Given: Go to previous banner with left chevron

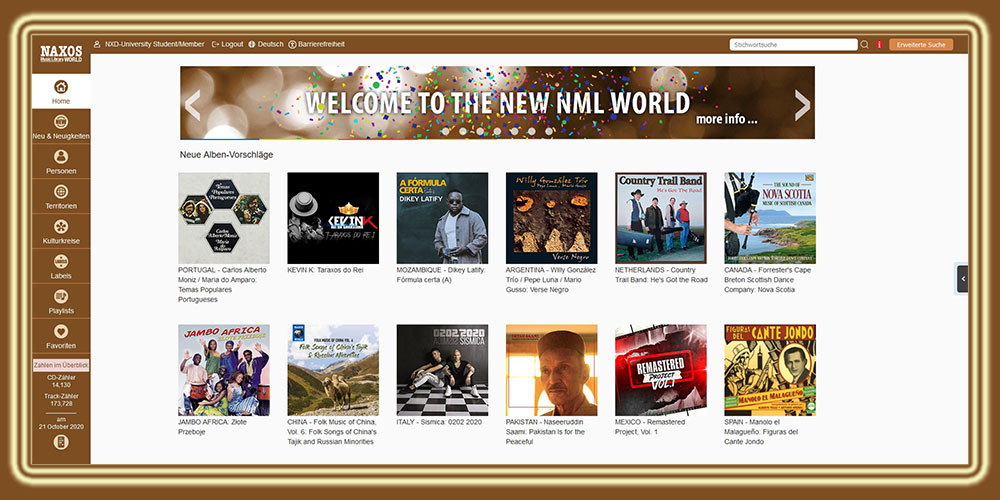Looking at the screenshot, I should (193, 104).
